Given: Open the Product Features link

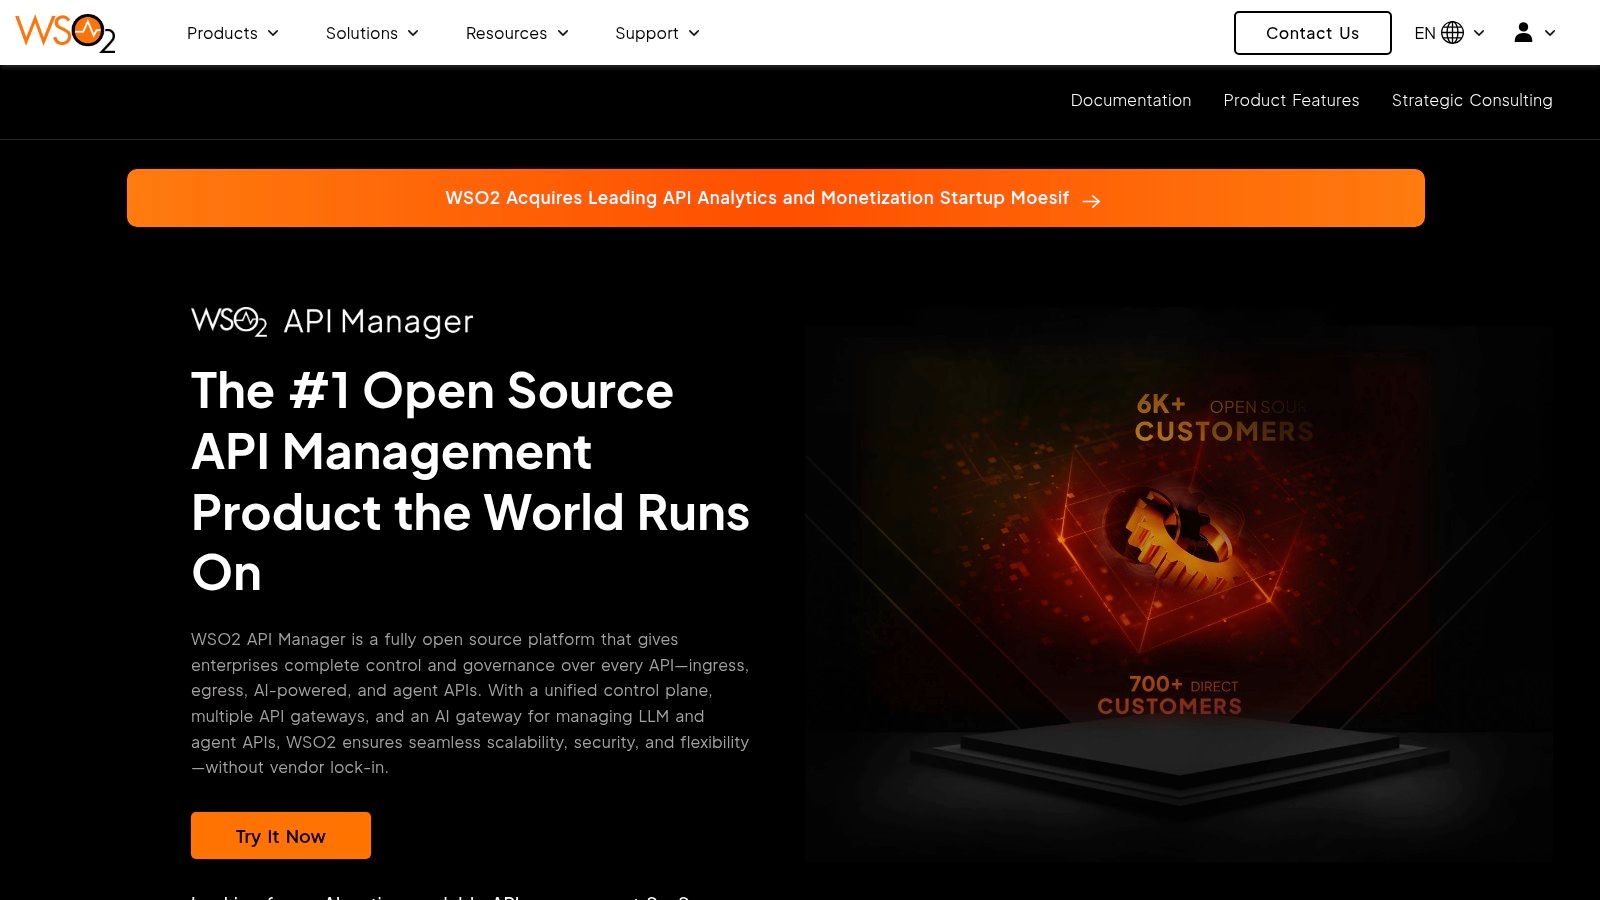Looking at the screenshot, I should coord(1291,100).
